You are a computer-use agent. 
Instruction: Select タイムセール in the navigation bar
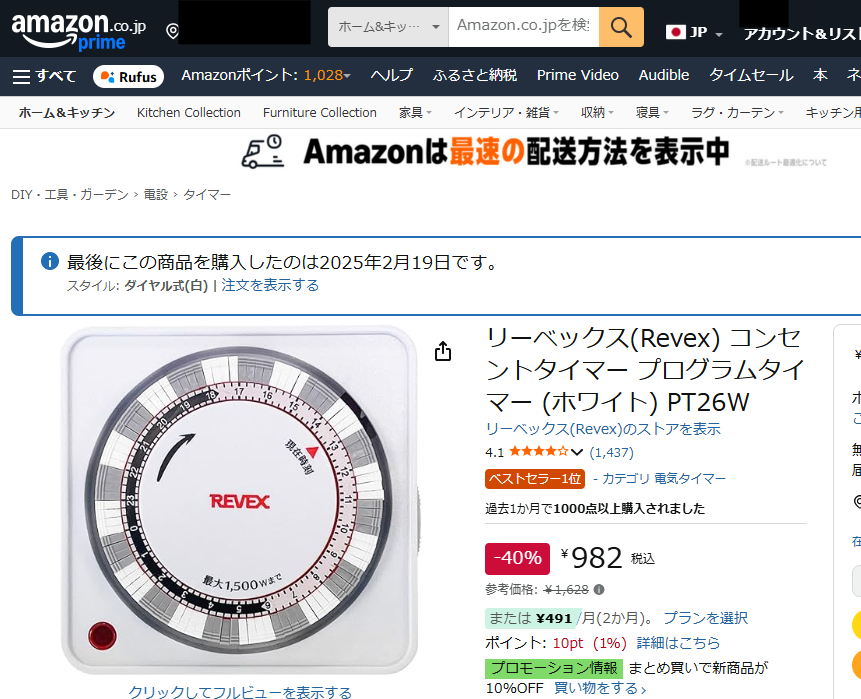tap(751, 75)
